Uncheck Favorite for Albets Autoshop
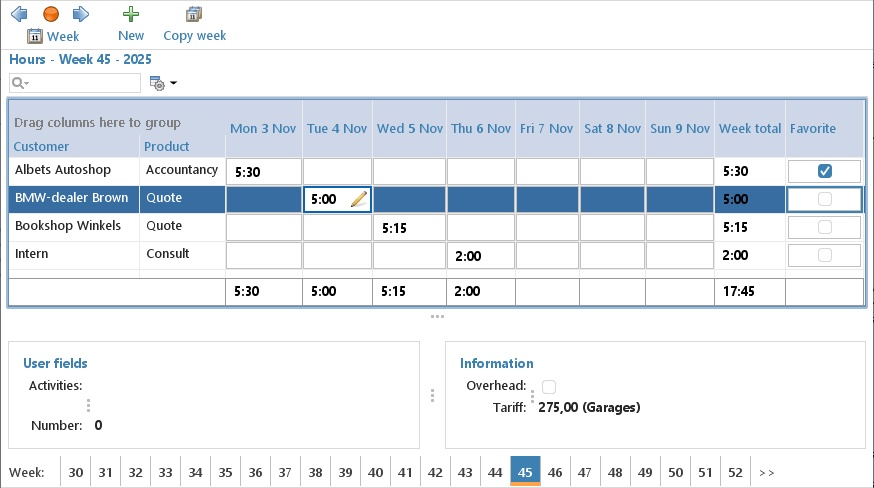This screenshot has width=874, height=488. click(x=824, y=171)
